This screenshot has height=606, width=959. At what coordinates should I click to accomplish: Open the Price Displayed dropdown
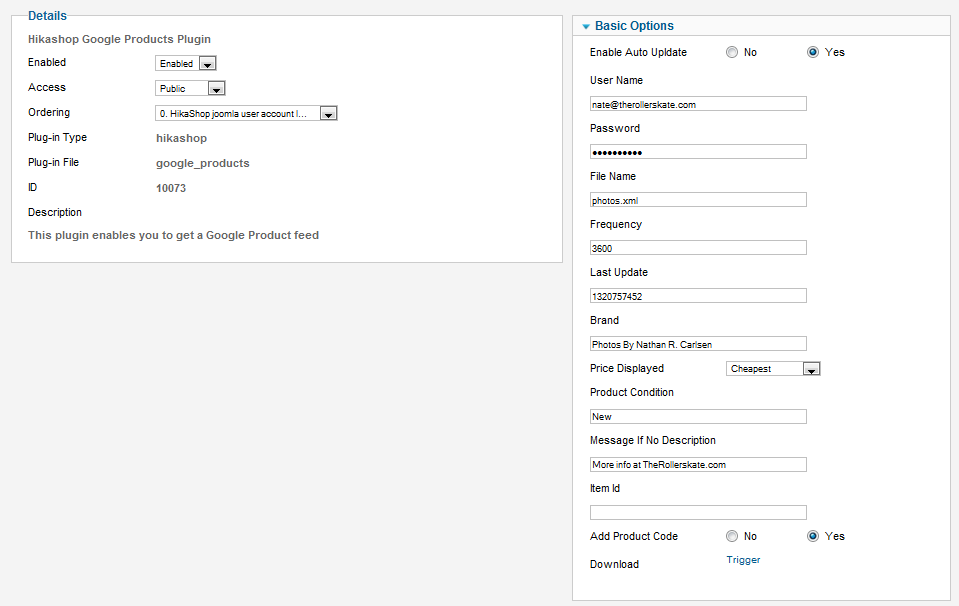point(773,369)
